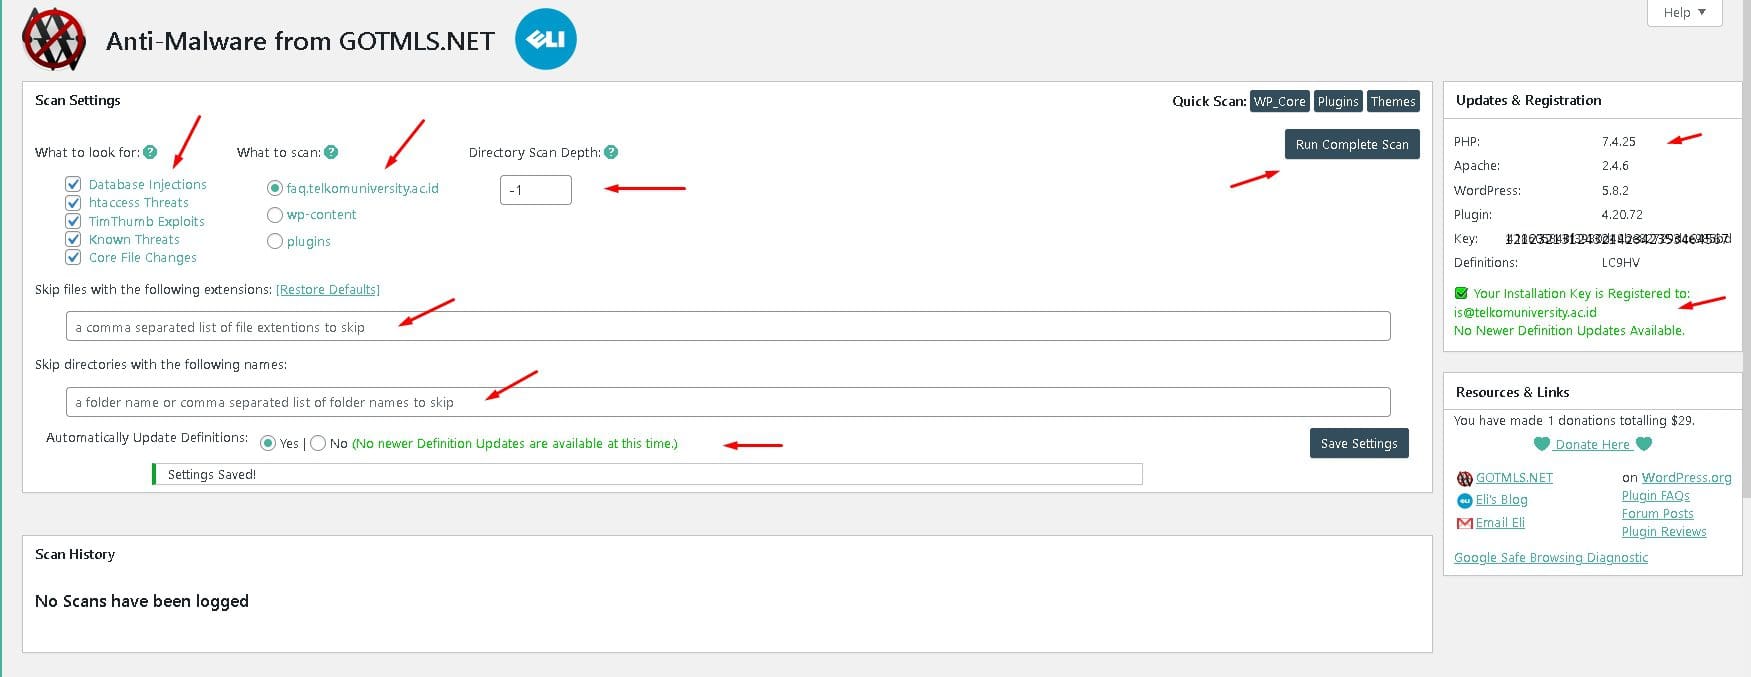Click the Anti-Malware crossed-out WordPress logo

[54, 40]
